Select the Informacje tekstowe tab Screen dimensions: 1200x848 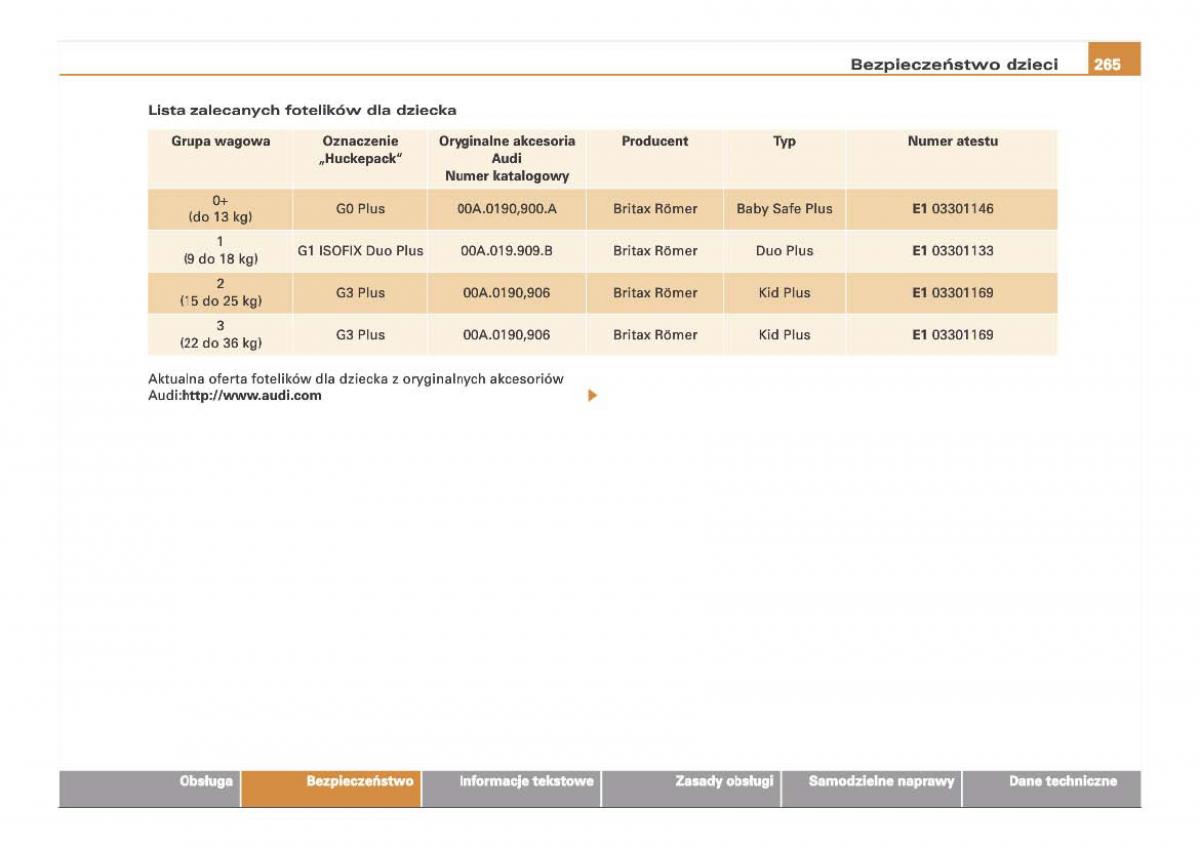click(x=511, y=788)
